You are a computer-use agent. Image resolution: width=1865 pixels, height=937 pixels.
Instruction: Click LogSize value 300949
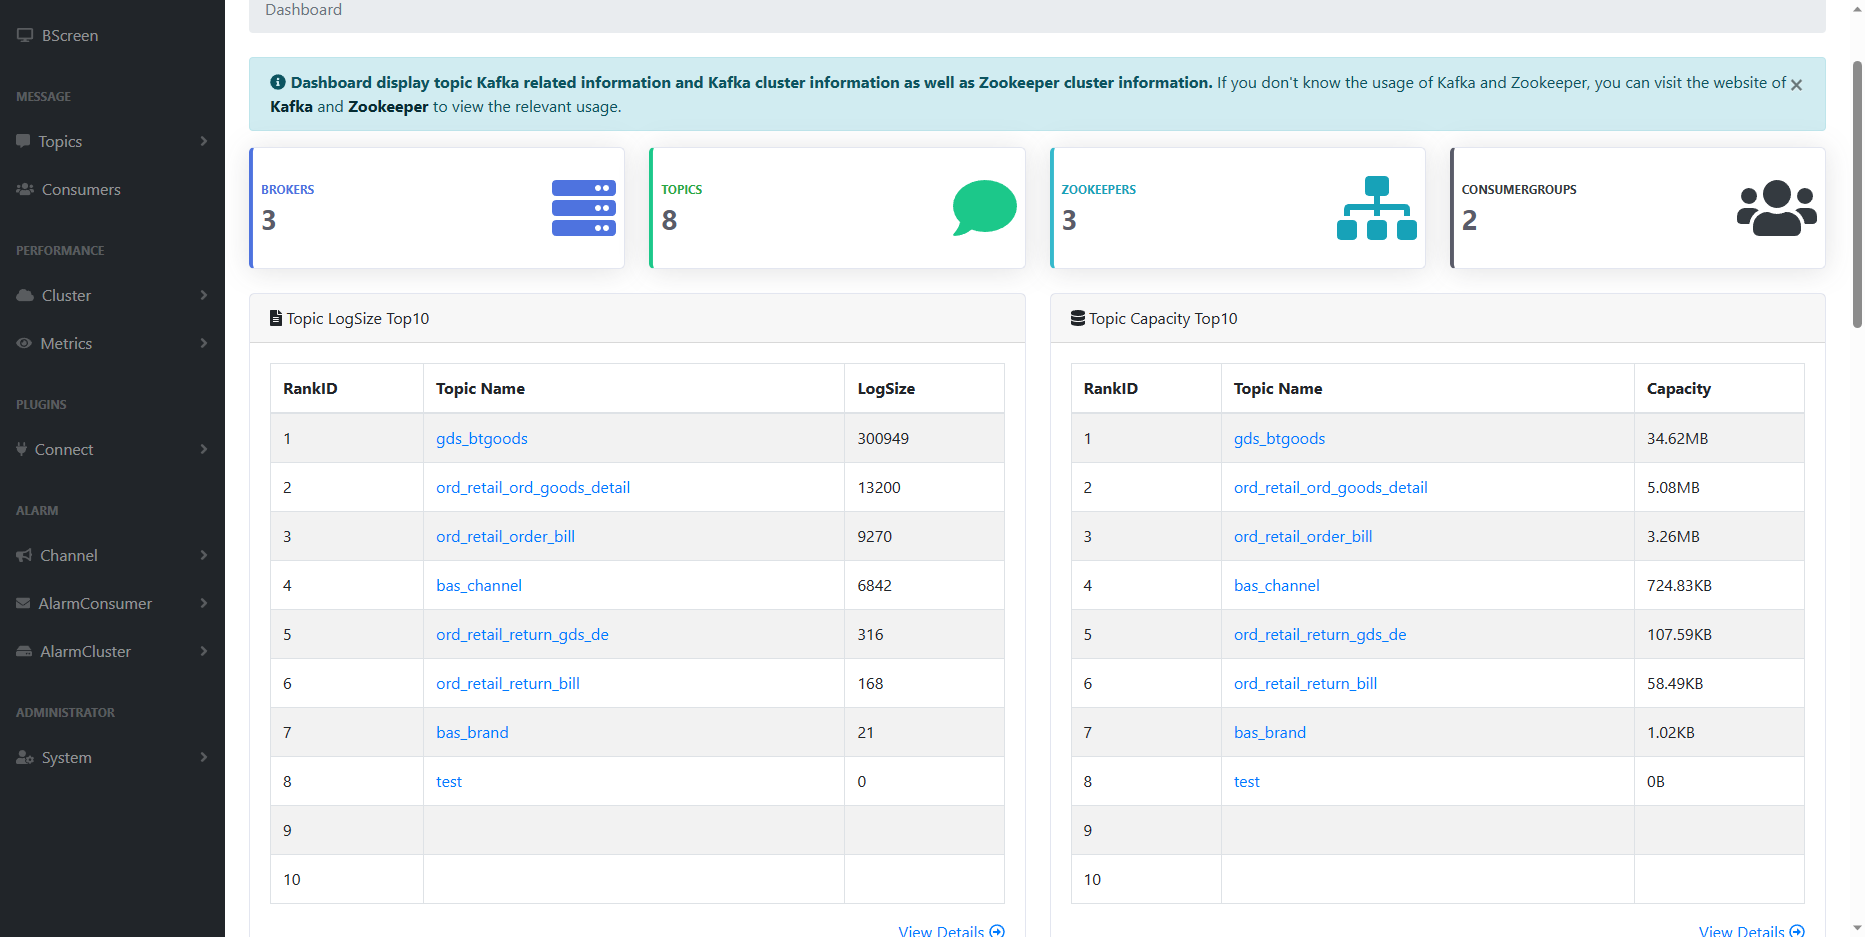(883, 438)
